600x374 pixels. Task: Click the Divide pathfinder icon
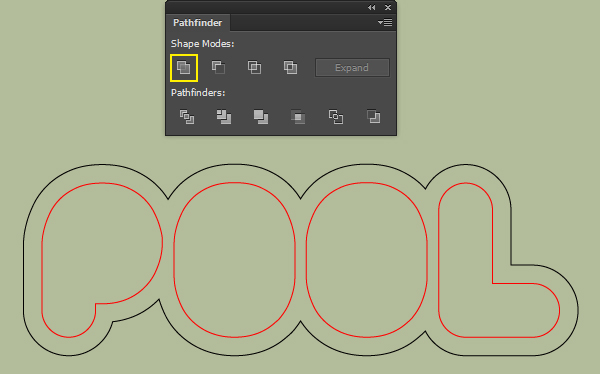(187, 117)
